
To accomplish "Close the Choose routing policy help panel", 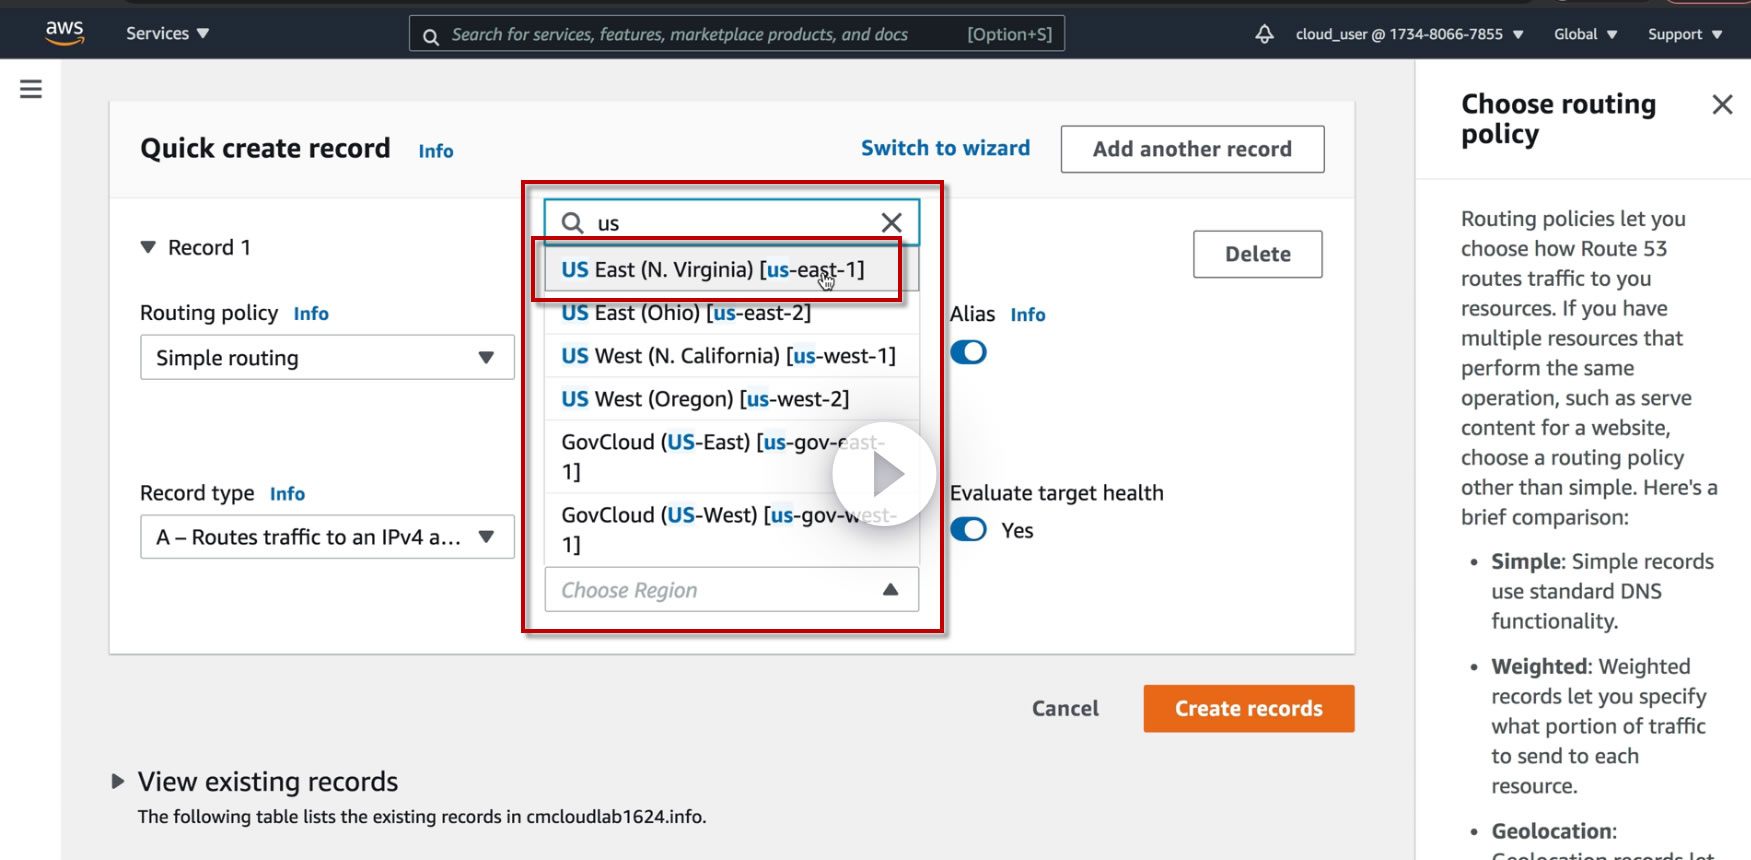I will tap(1721, 104).
